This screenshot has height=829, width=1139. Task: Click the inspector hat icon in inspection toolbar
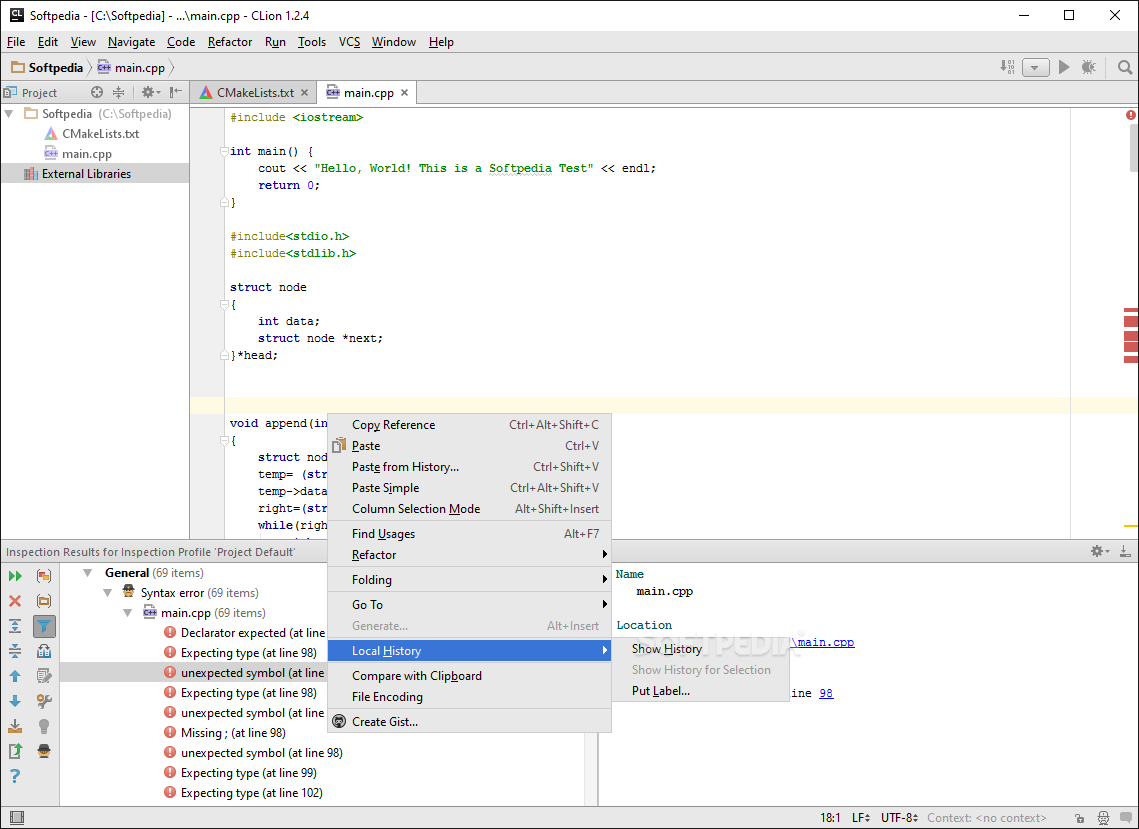pos(44,751)
